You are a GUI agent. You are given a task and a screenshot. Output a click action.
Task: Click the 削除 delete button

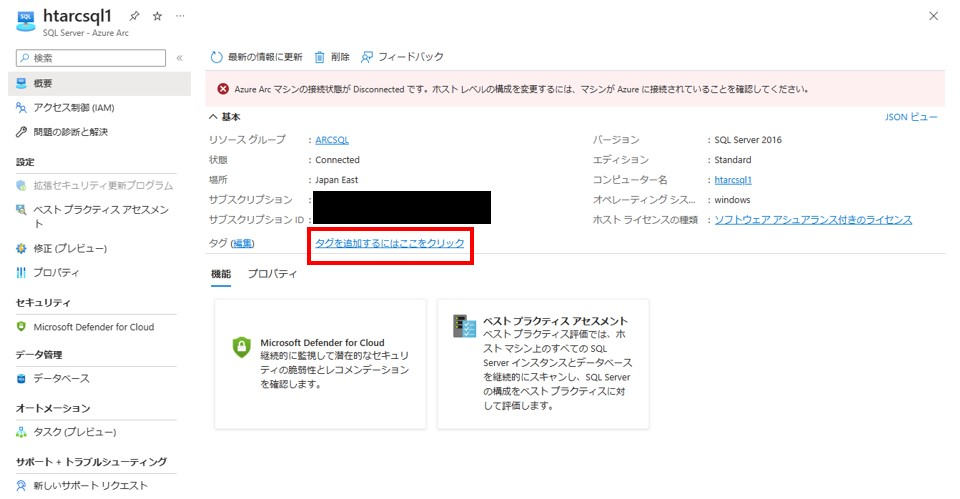[332, 57]
